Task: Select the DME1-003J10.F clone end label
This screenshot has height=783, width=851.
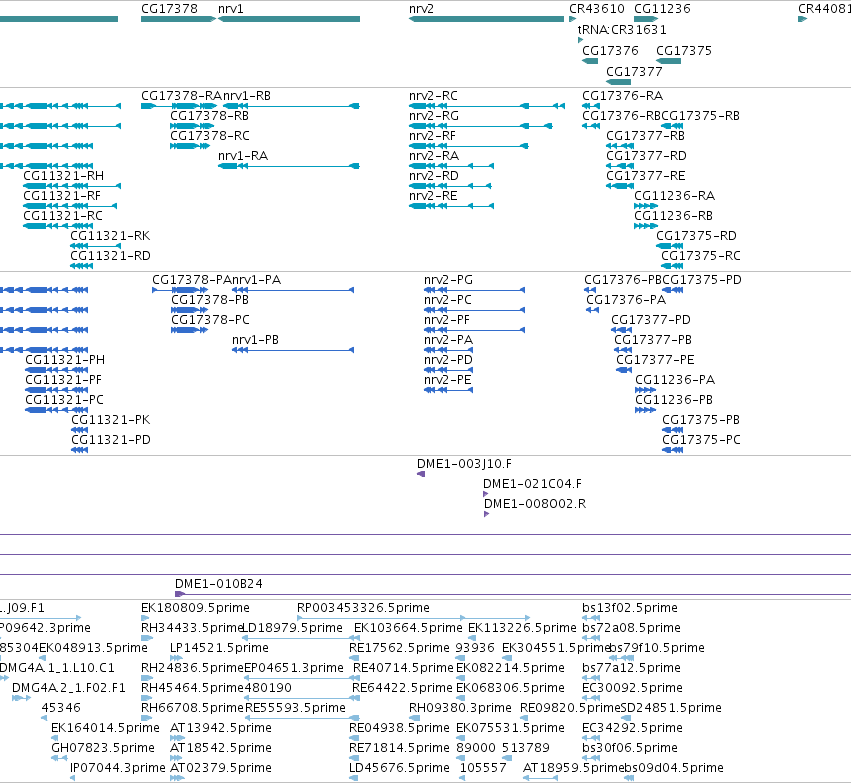Action: [464, 464]
